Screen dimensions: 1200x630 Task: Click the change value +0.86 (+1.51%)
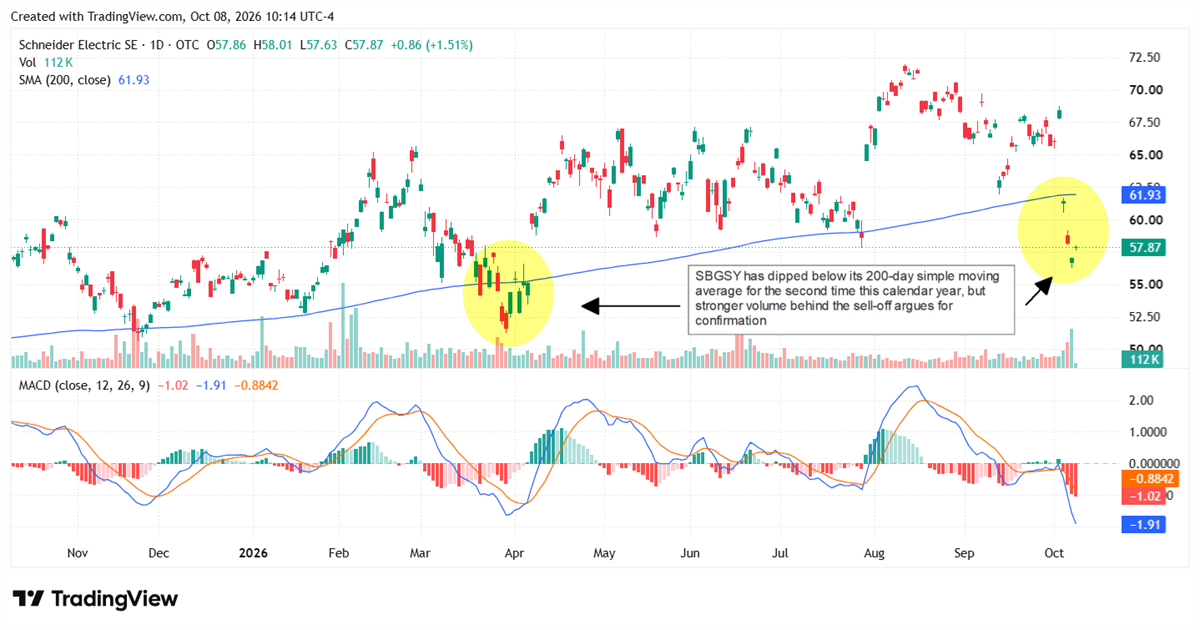(x=431, y=45)
